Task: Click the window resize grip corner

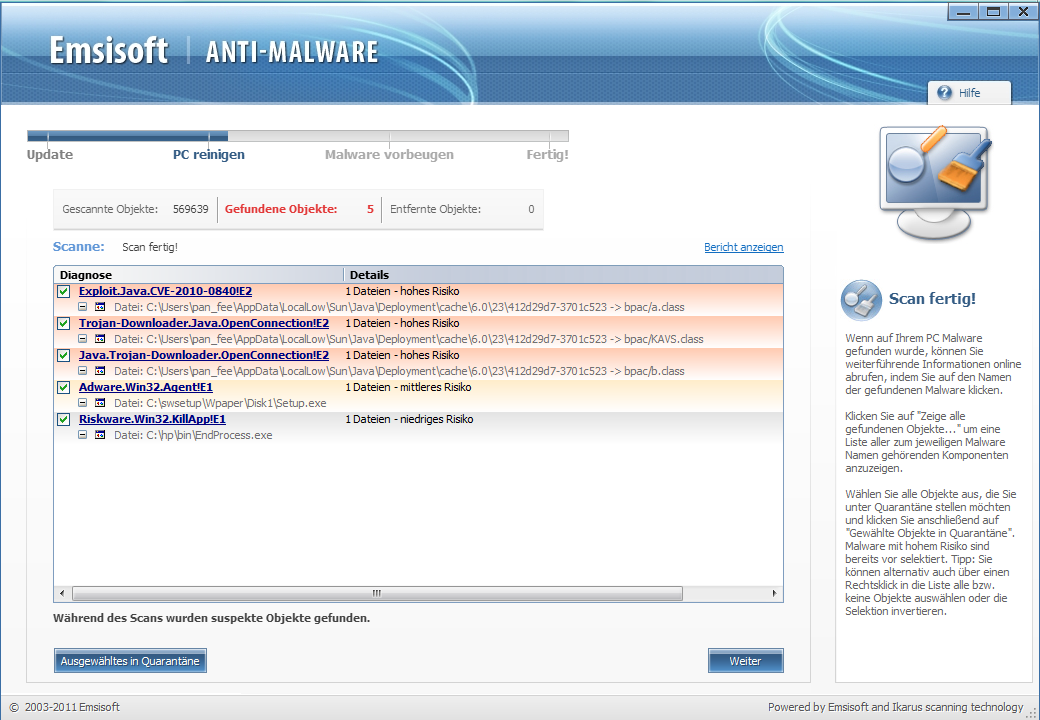Action: [x=1031, y=712]
